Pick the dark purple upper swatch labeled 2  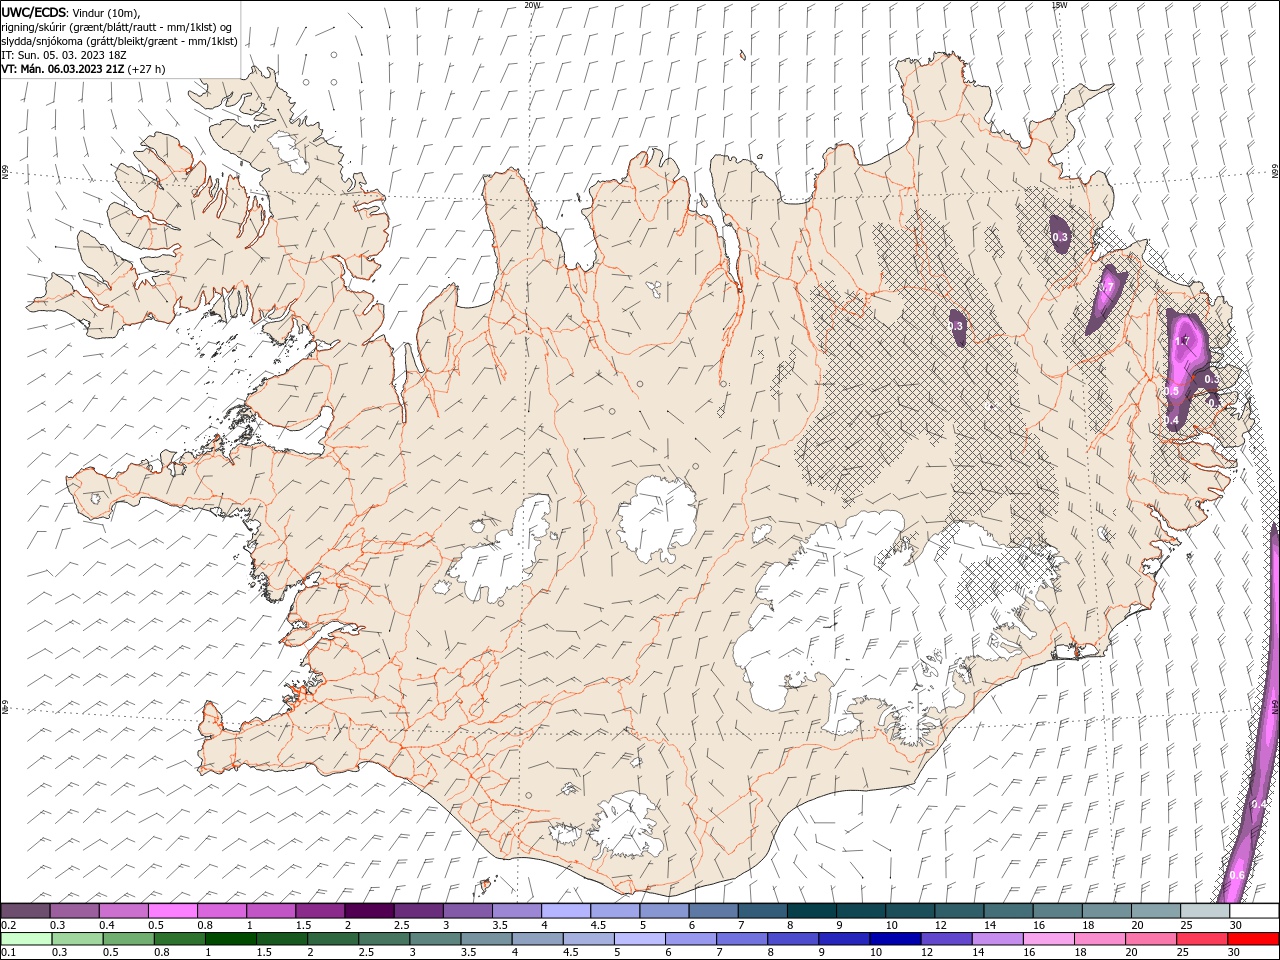point(369,911)
